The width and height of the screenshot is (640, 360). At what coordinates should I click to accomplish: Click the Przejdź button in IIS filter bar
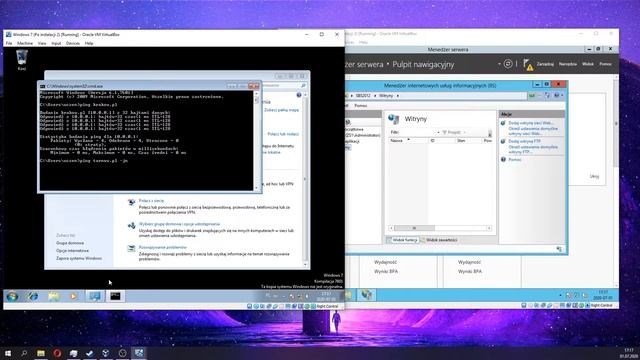[451, 132]
